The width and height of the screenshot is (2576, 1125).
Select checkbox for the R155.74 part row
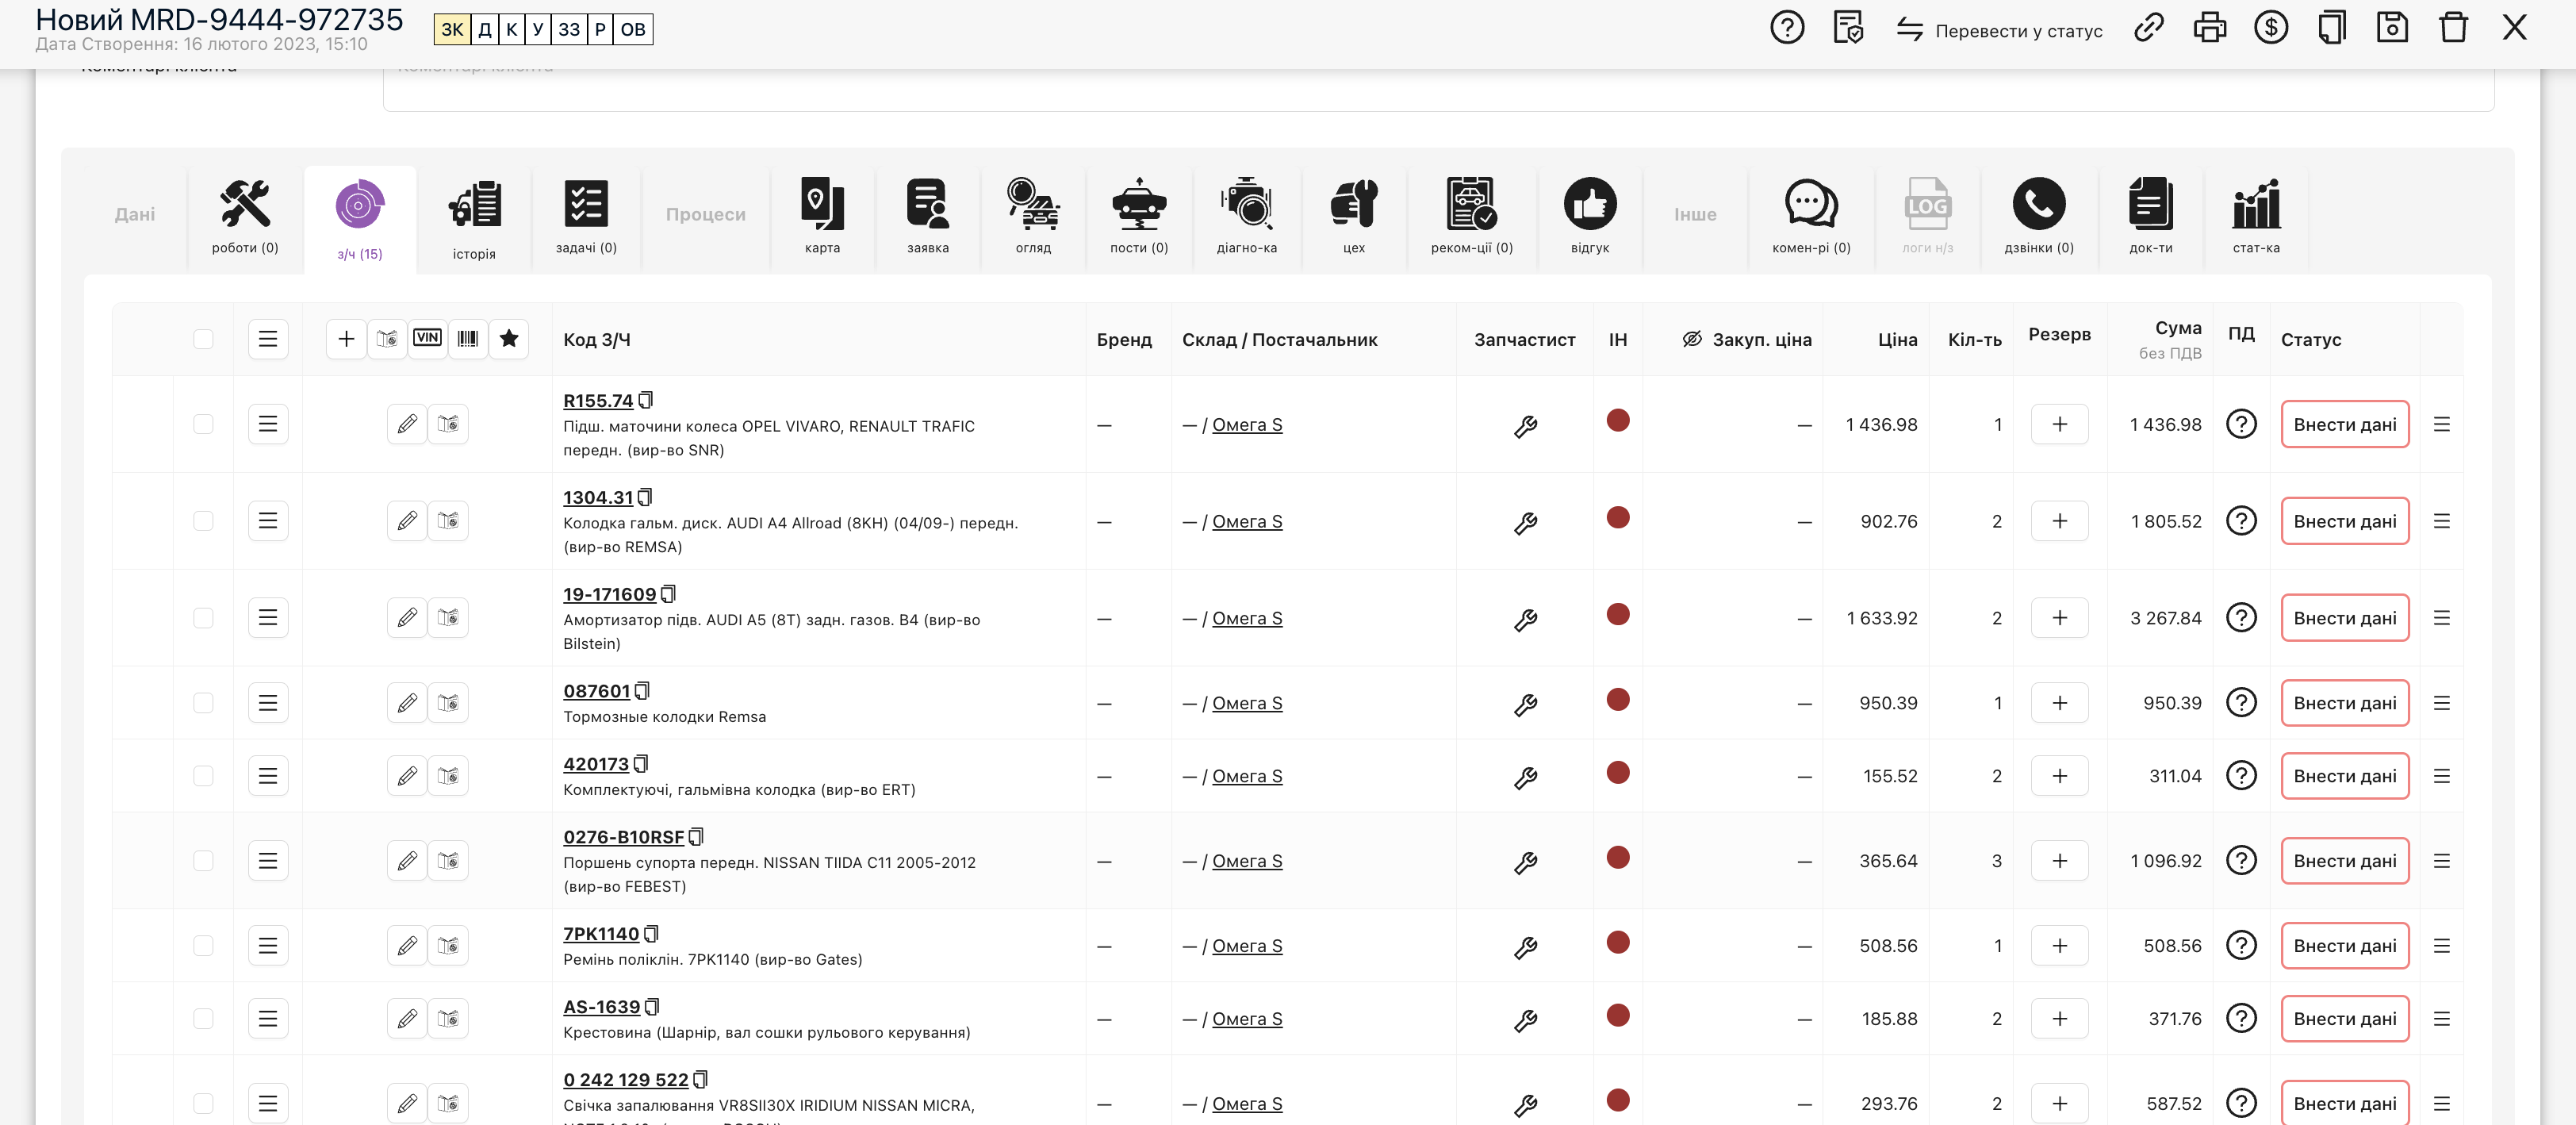(x=203, y=424)
